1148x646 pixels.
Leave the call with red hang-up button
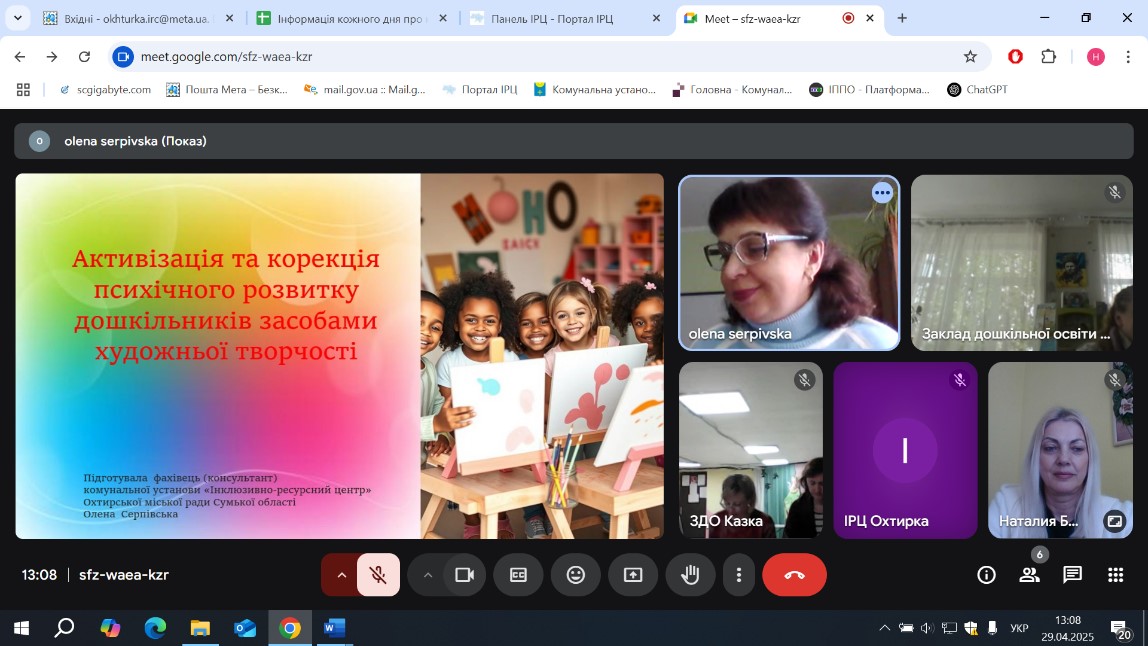794,575
